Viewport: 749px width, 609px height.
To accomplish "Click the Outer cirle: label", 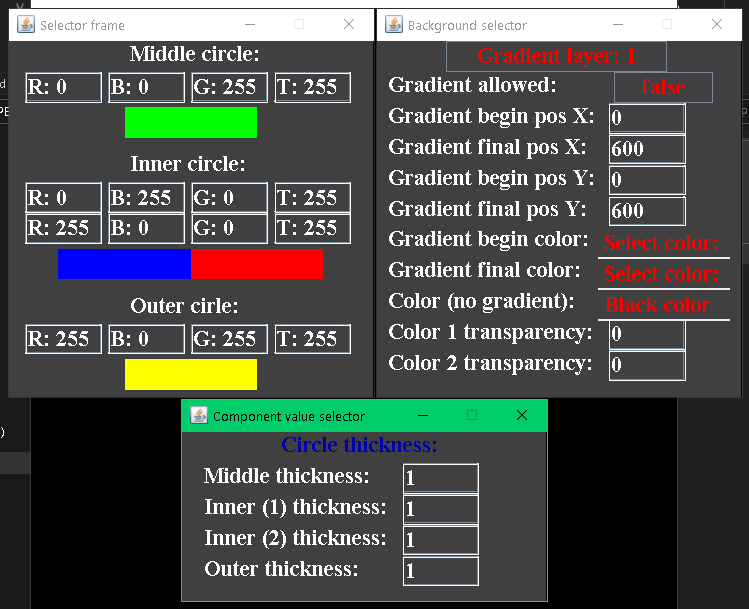I will (184, 306).
